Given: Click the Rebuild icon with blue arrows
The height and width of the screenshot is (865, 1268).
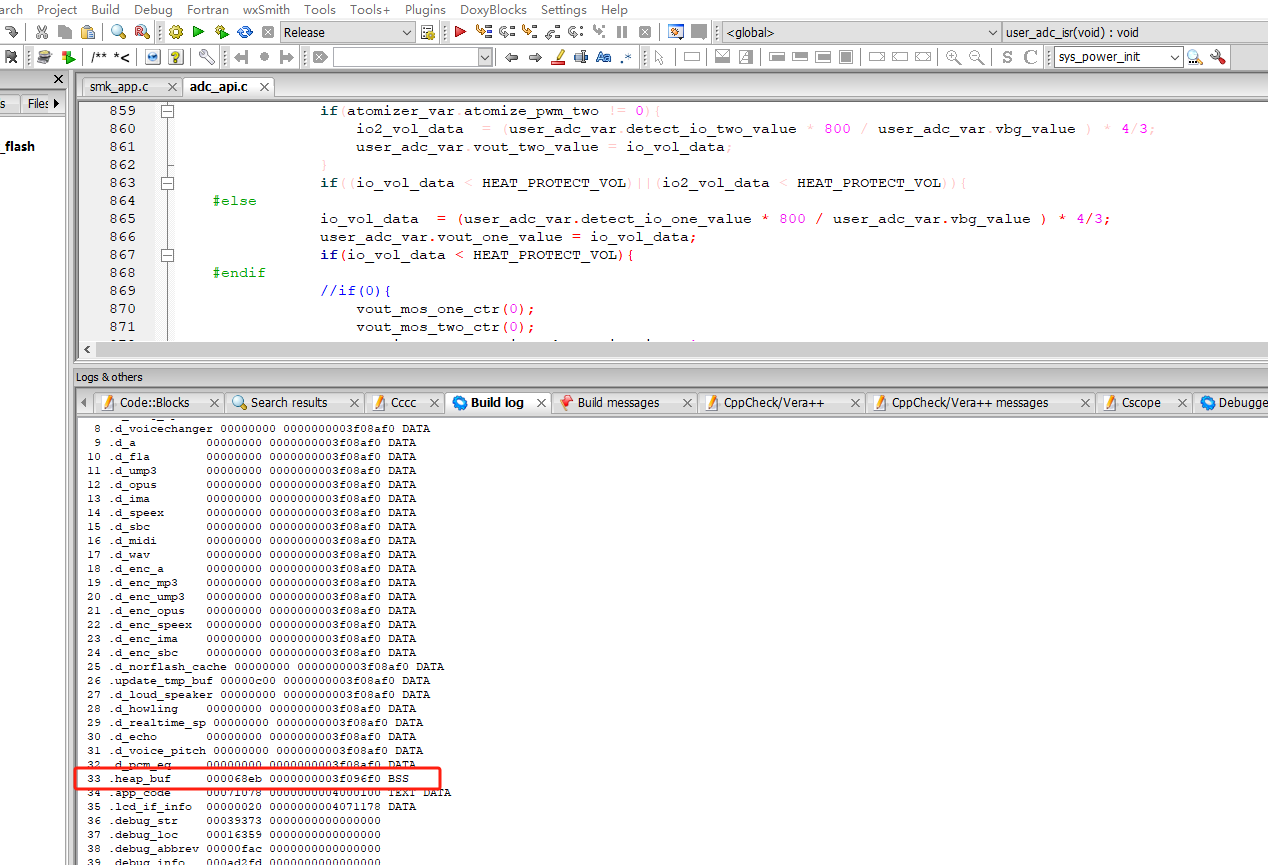Looking at the screenshot, I should coord(244,32).
